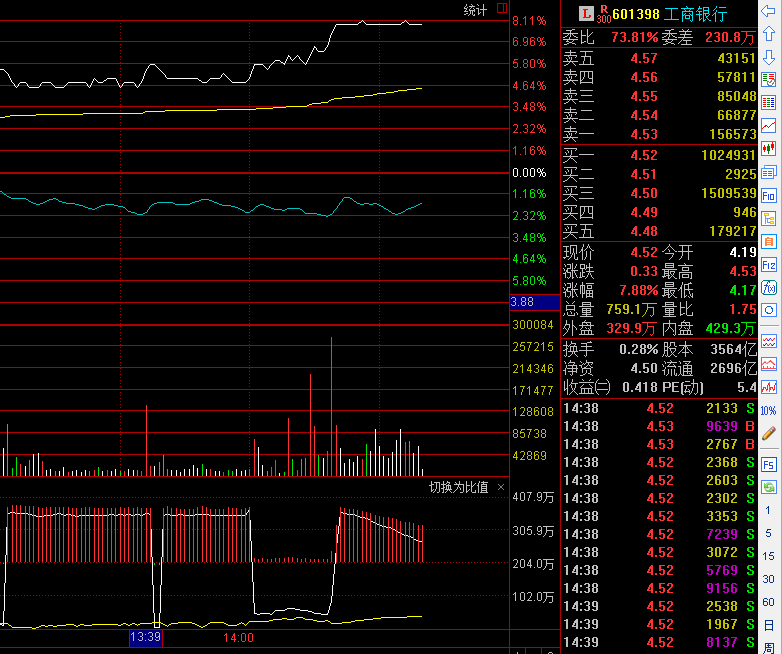This screenshot has height=654, width=782.
Task: Click the 10% icon in sidebar
Action: pyautogui.click(x=769, y=411)
